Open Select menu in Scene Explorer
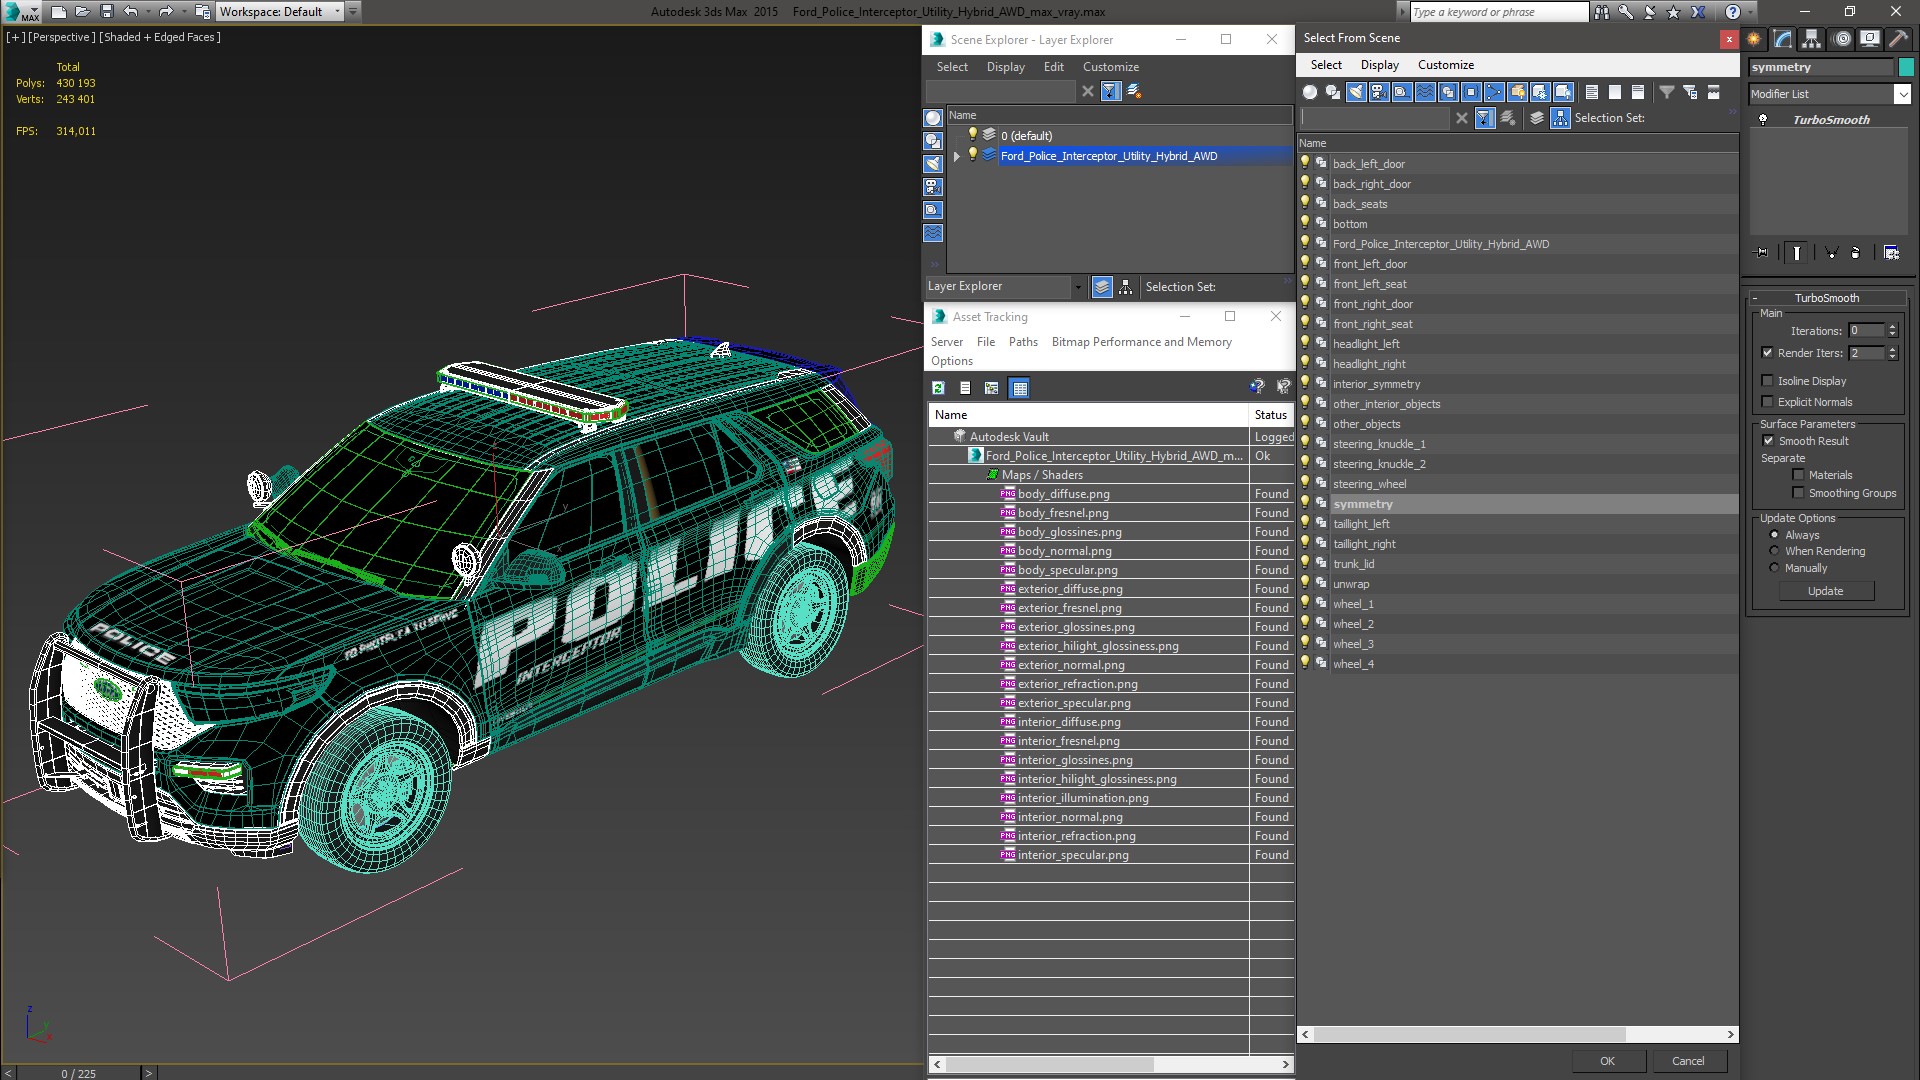Screen dimensions: 1920x1080 [952, 67]
